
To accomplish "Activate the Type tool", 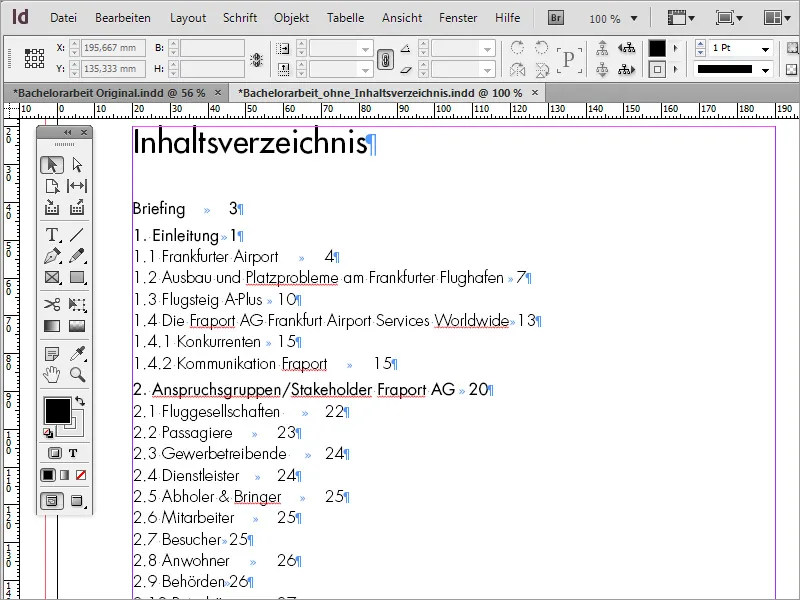I will pyautogui.click(x=52, y=235).
